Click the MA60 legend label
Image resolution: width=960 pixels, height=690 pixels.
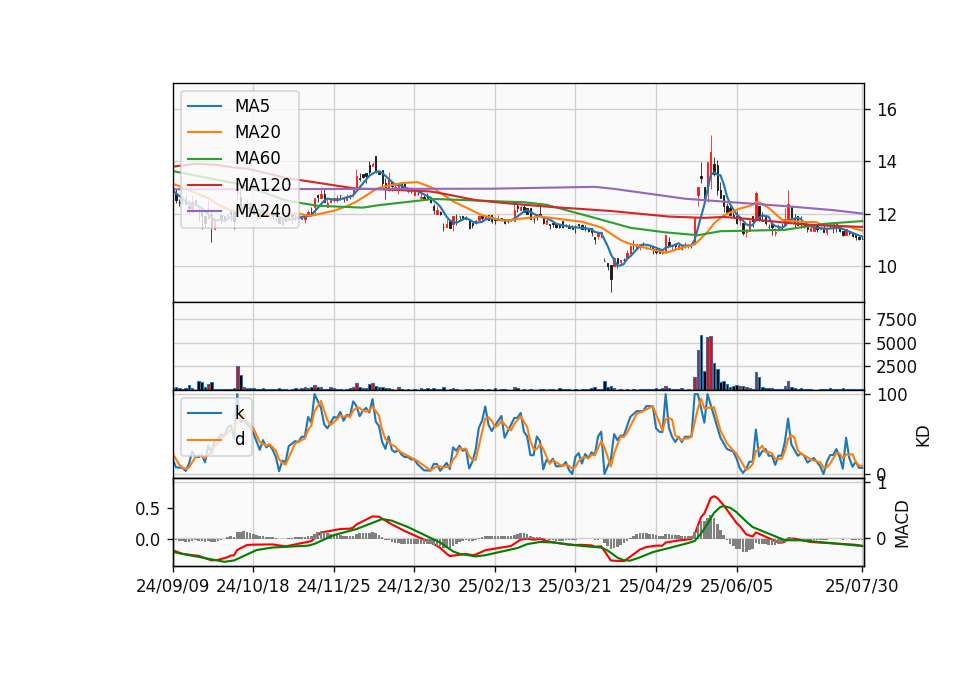click(x=257, y=158)
